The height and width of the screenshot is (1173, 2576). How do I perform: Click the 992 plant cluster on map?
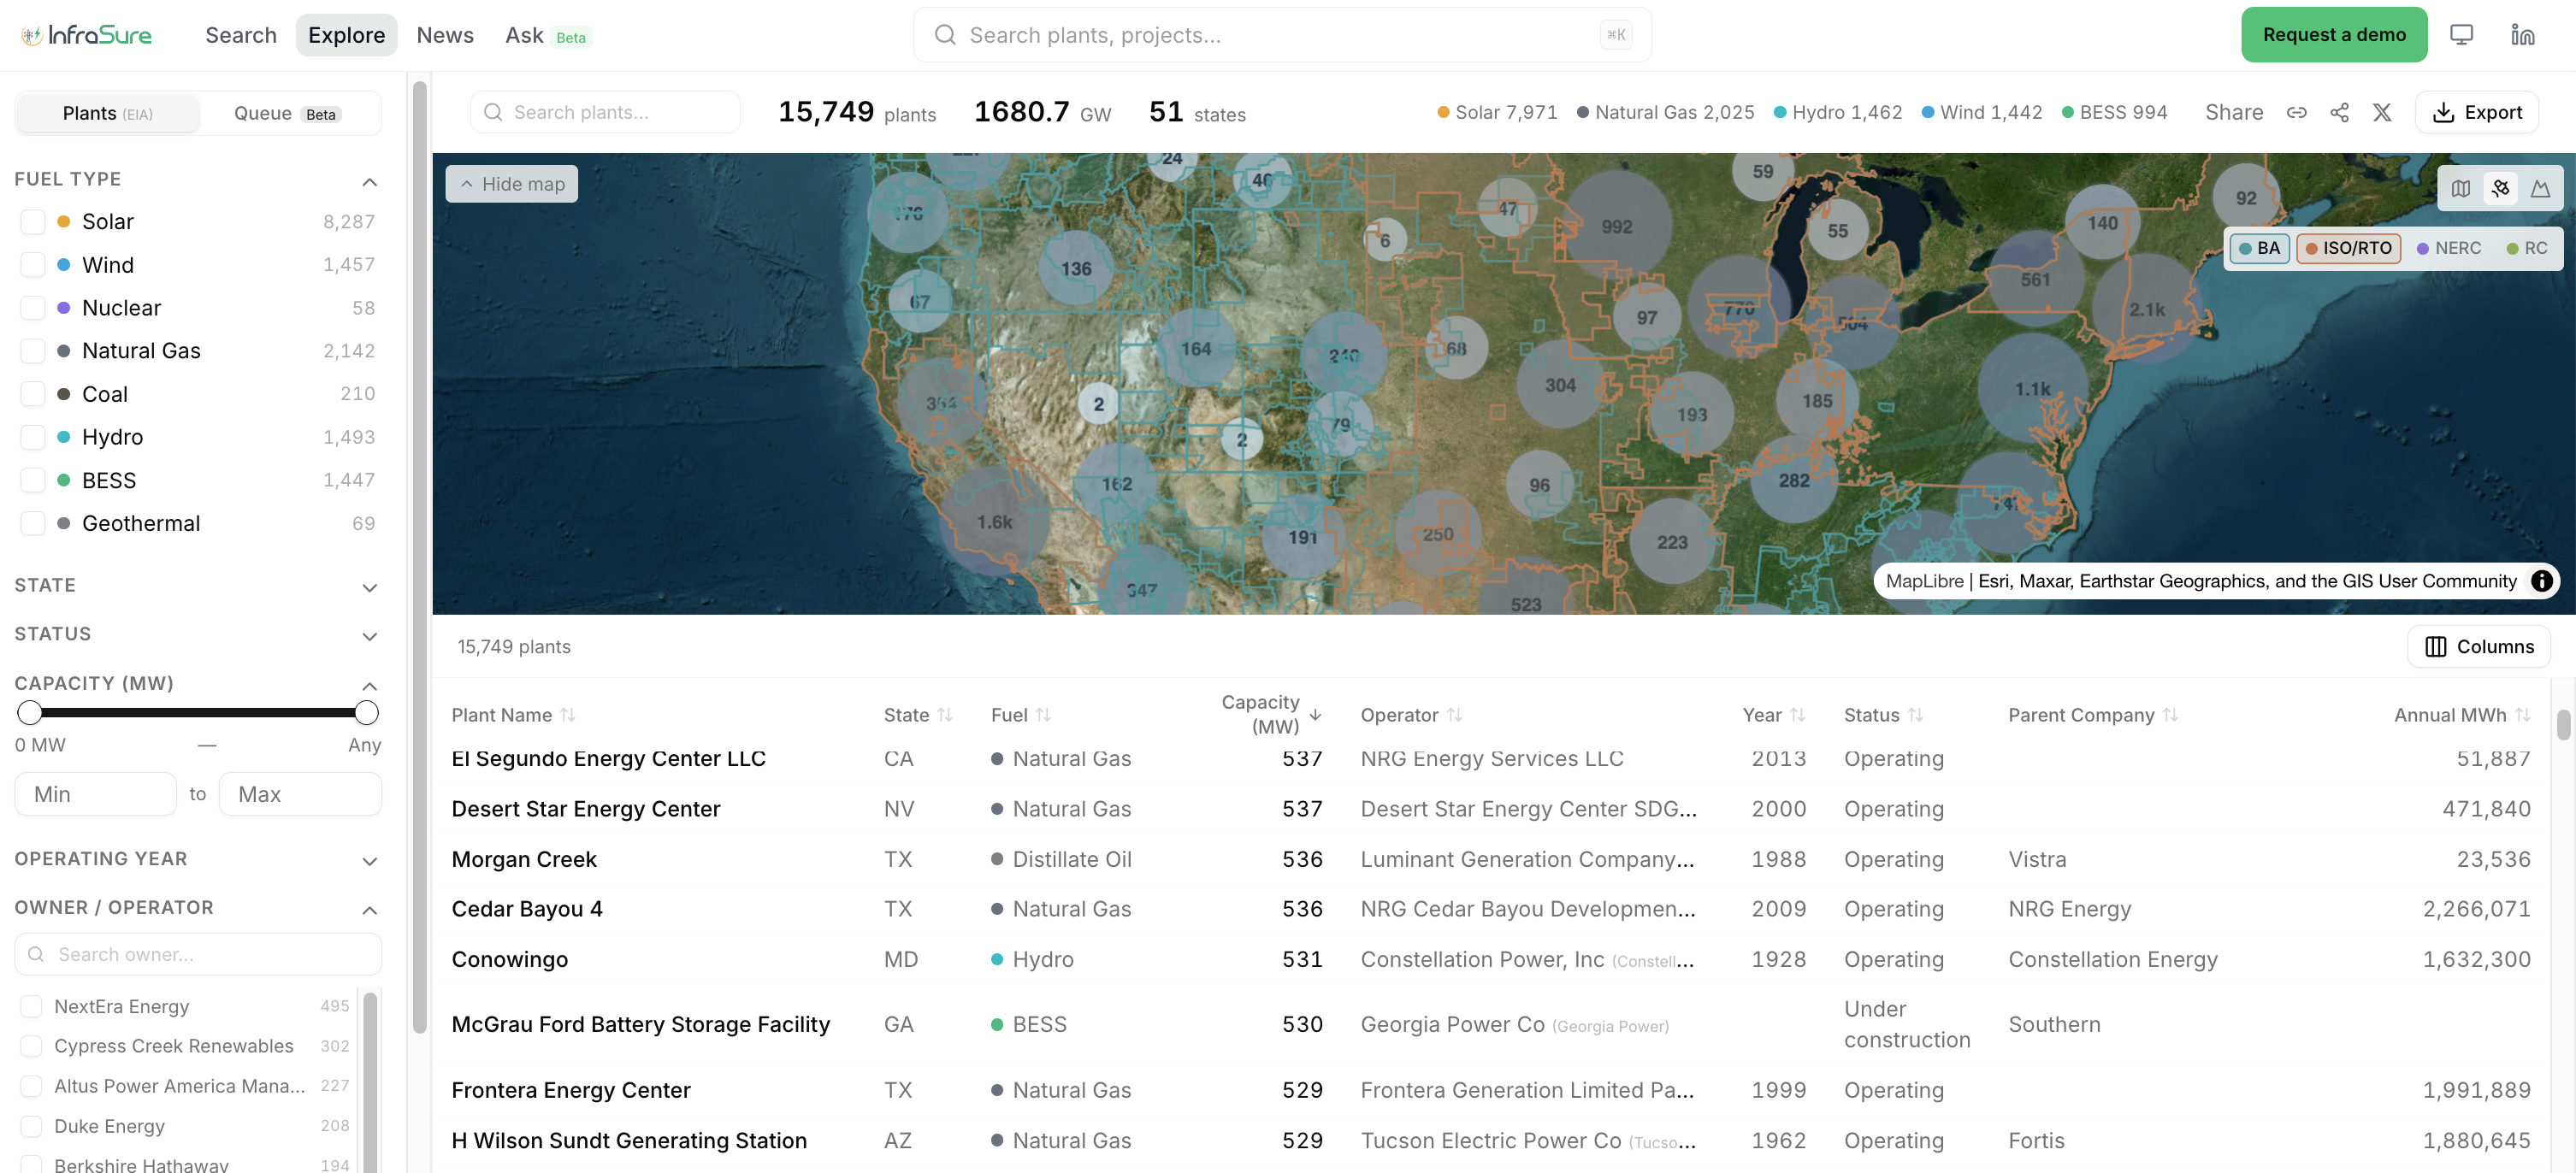(x=1616, y=227)
